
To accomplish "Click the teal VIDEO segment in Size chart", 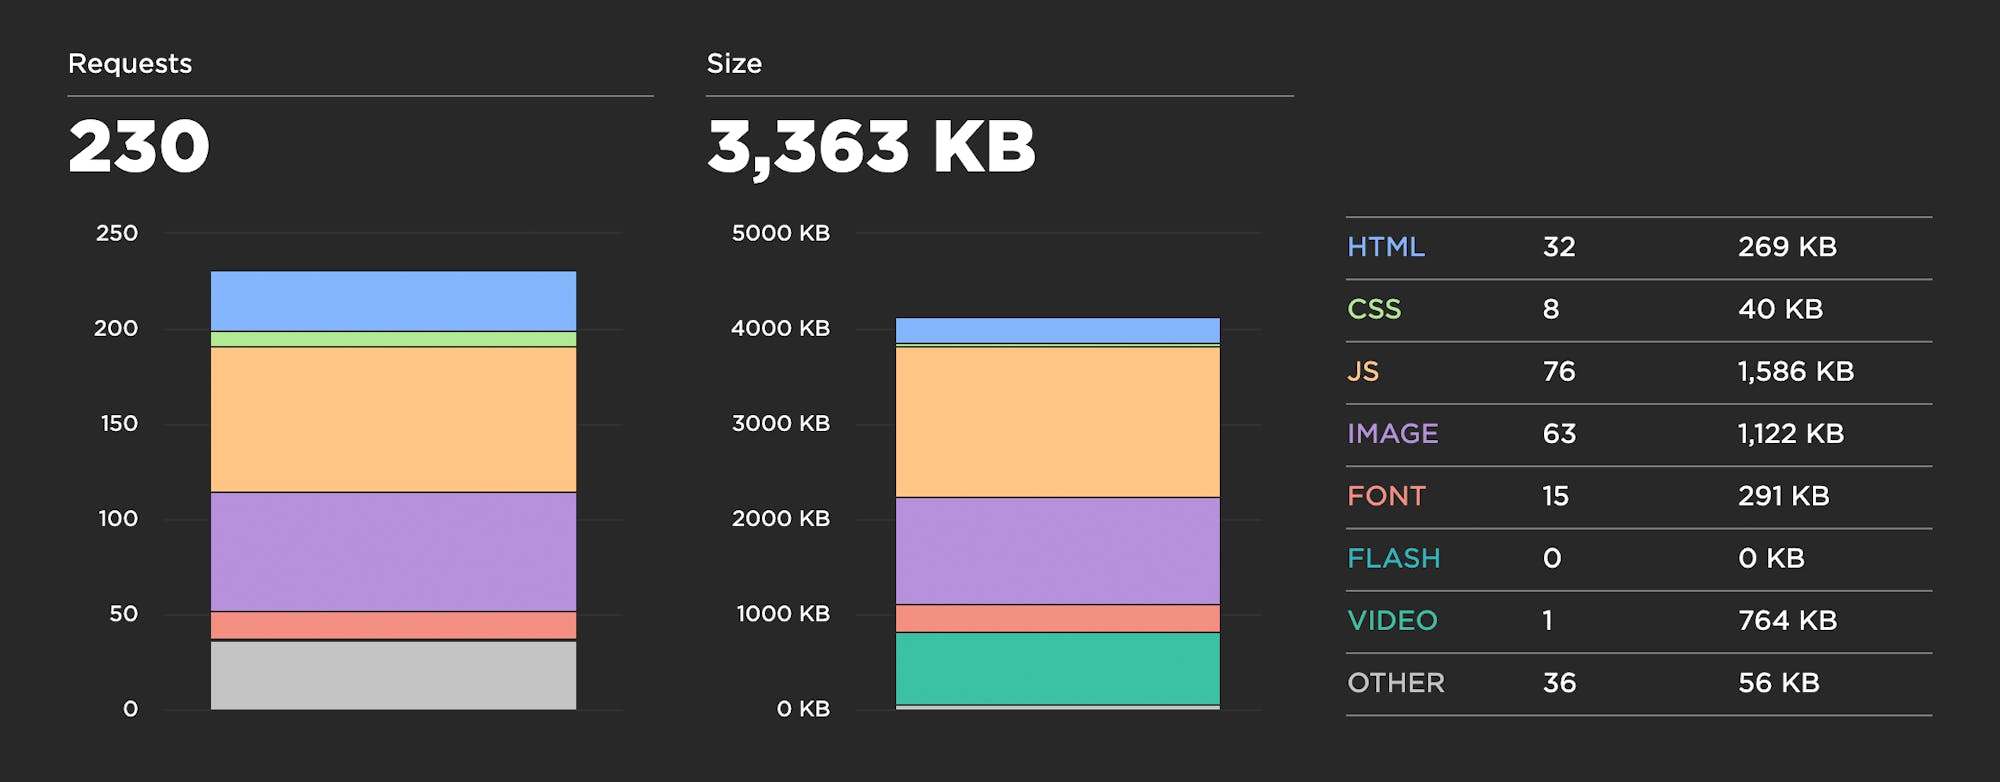I will [1057, 668].
